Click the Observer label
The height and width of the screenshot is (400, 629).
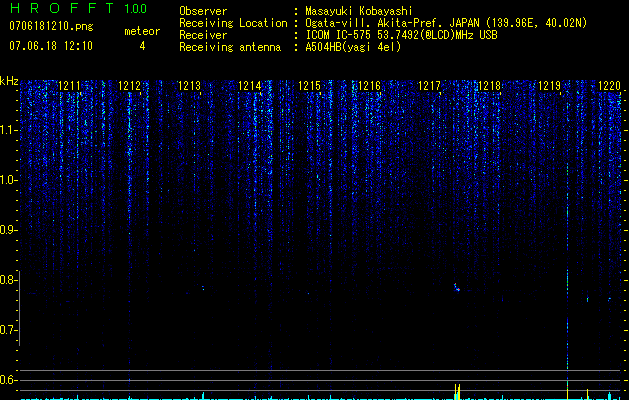203,11
